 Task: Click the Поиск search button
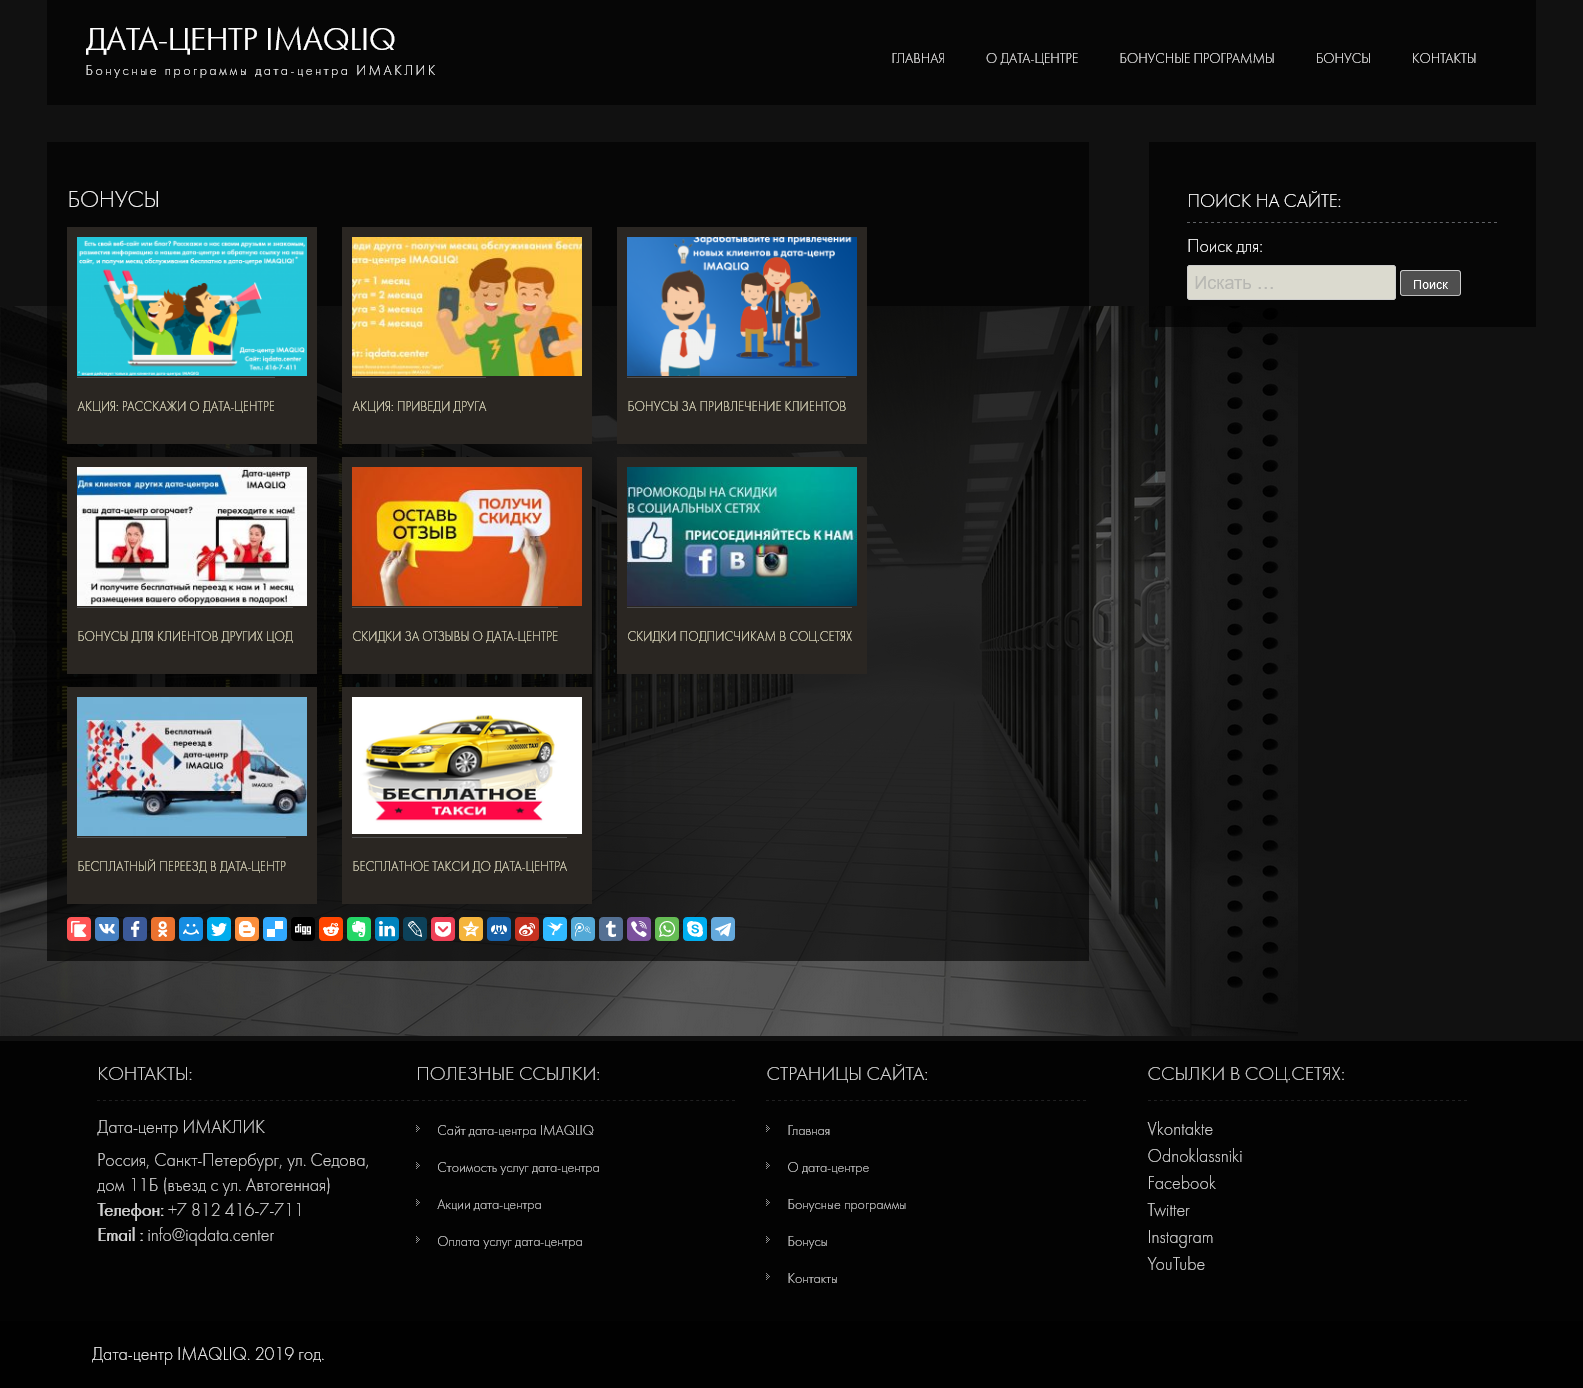click(x=1430, y=284)
